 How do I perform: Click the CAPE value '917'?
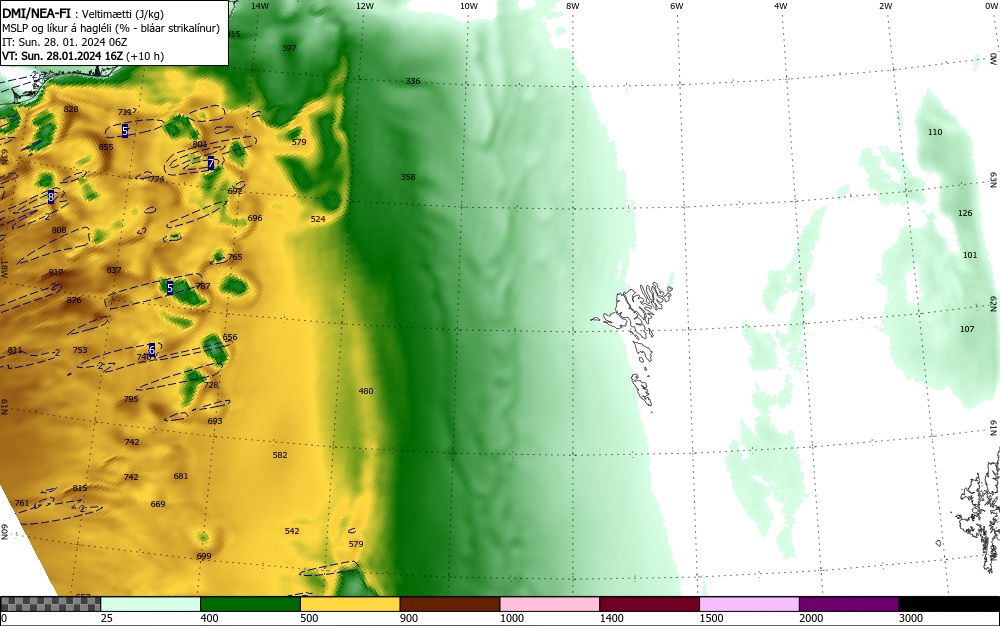tap(56, 272)
